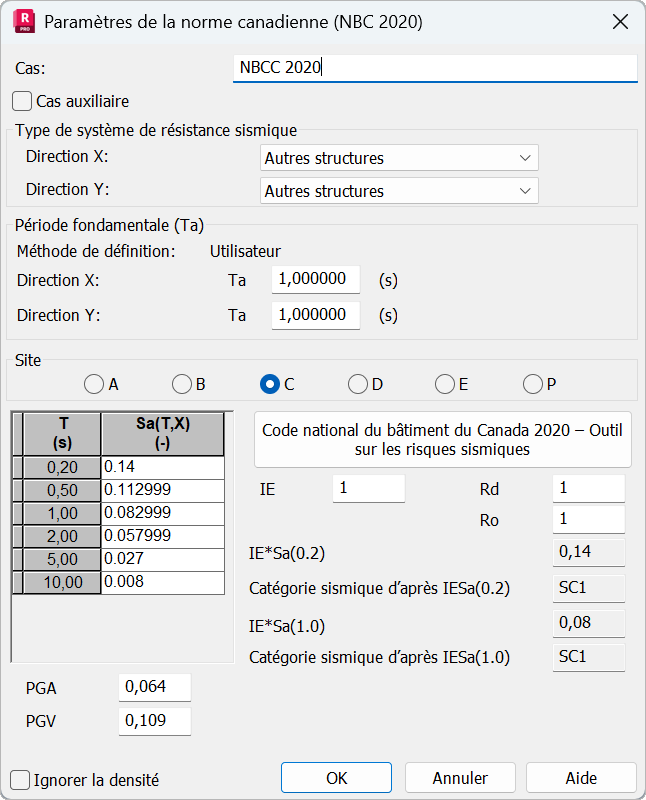Click the PGV input field
646x800 pixels.
coord(155,721)
